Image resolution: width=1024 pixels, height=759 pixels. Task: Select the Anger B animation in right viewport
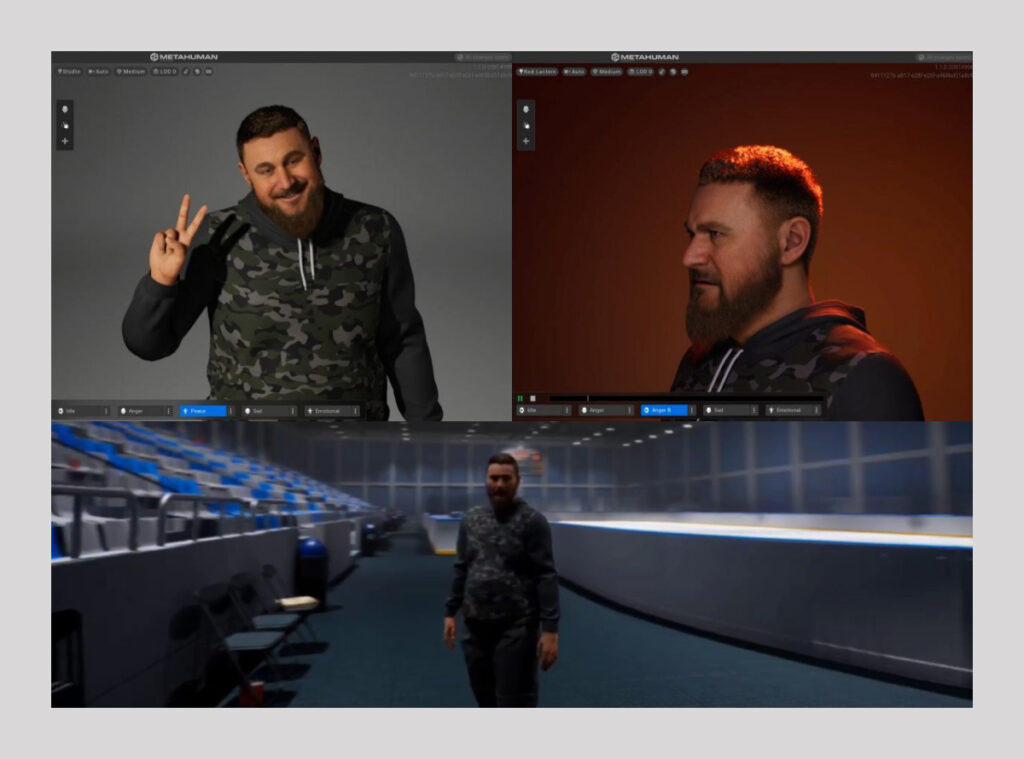pos(667,410)
